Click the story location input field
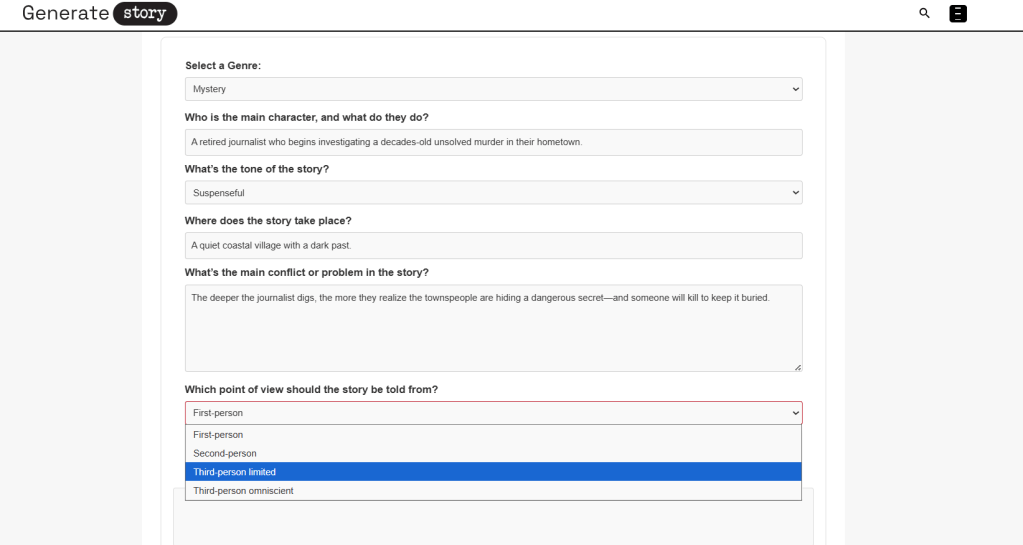 [x=493, y=245]
